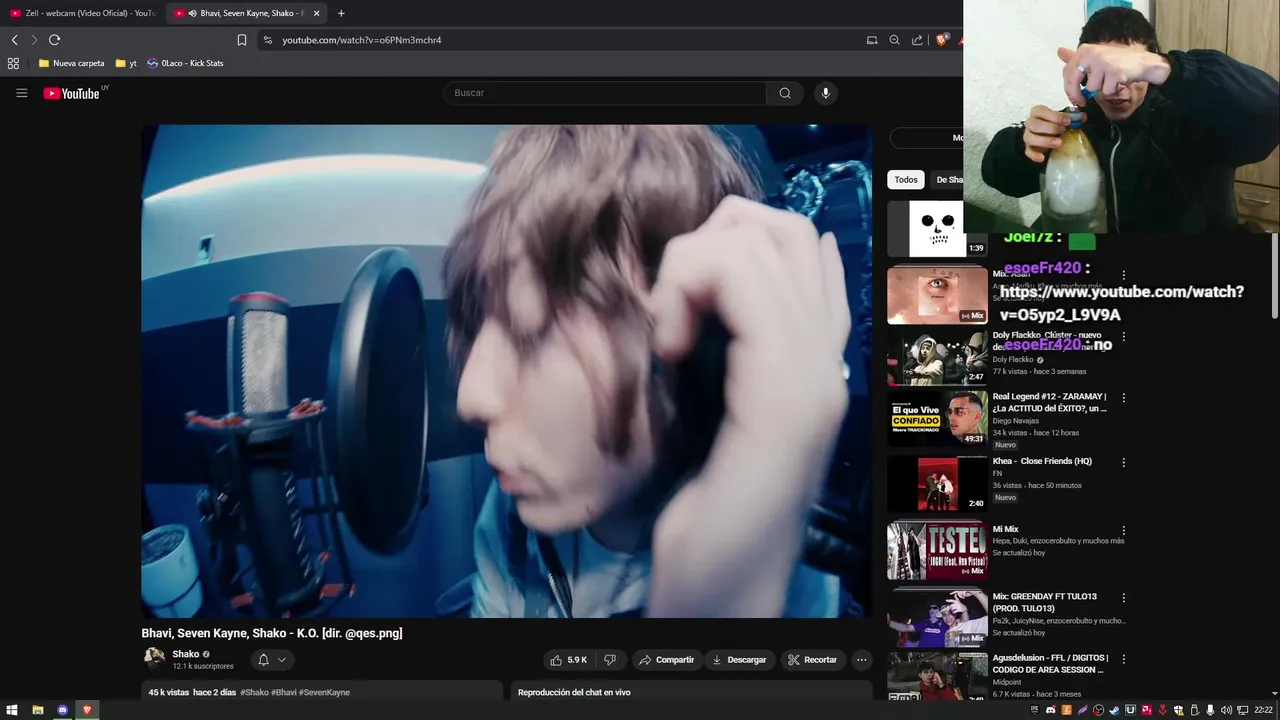Open the Nueva carpeta bookmark folder
1280x720 pixels.
click(71, 63)
